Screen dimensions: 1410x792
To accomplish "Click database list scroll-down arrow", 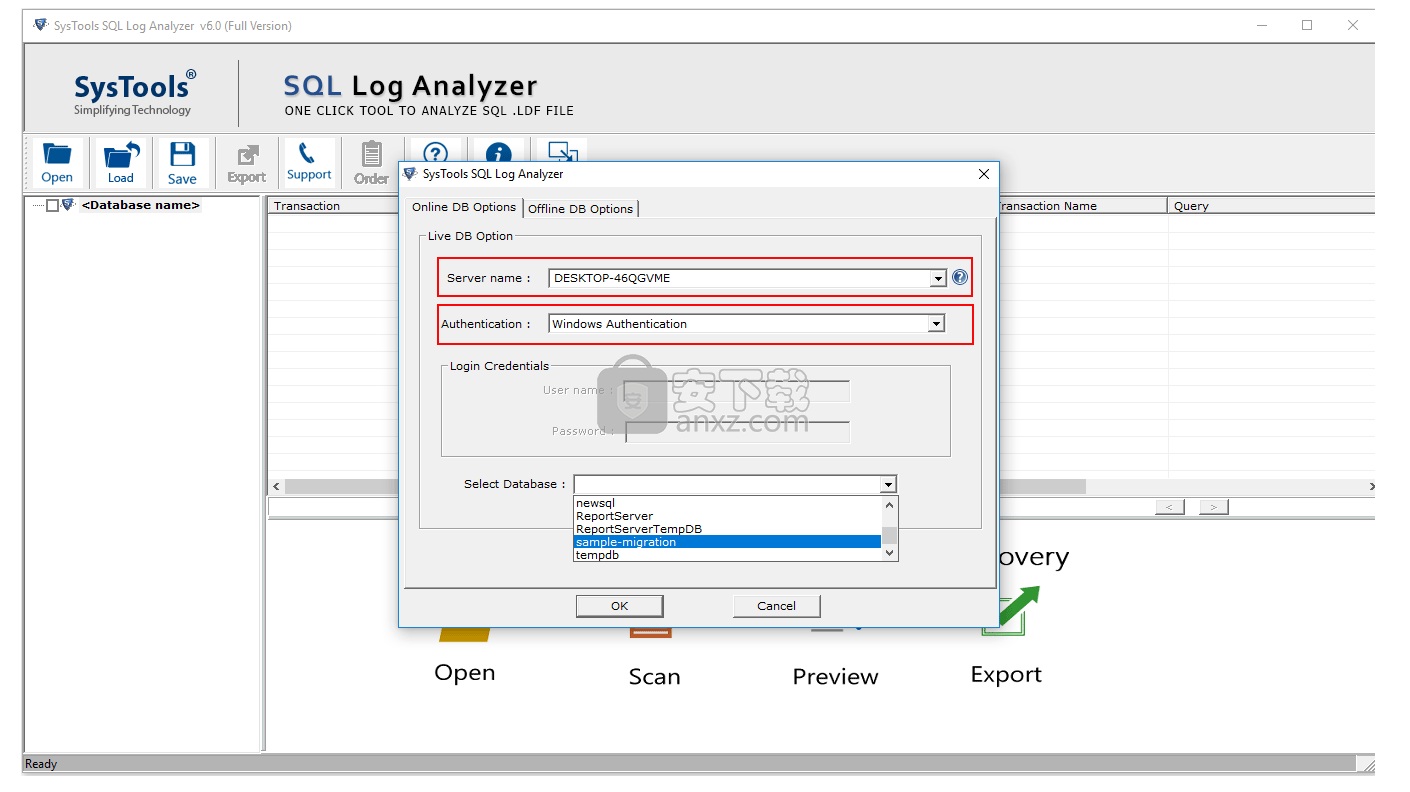I will click(x=890, y=553).
